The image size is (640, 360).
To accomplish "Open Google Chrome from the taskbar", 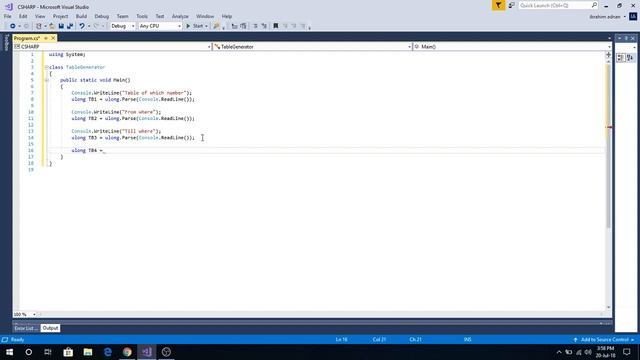I will (127, 352).
